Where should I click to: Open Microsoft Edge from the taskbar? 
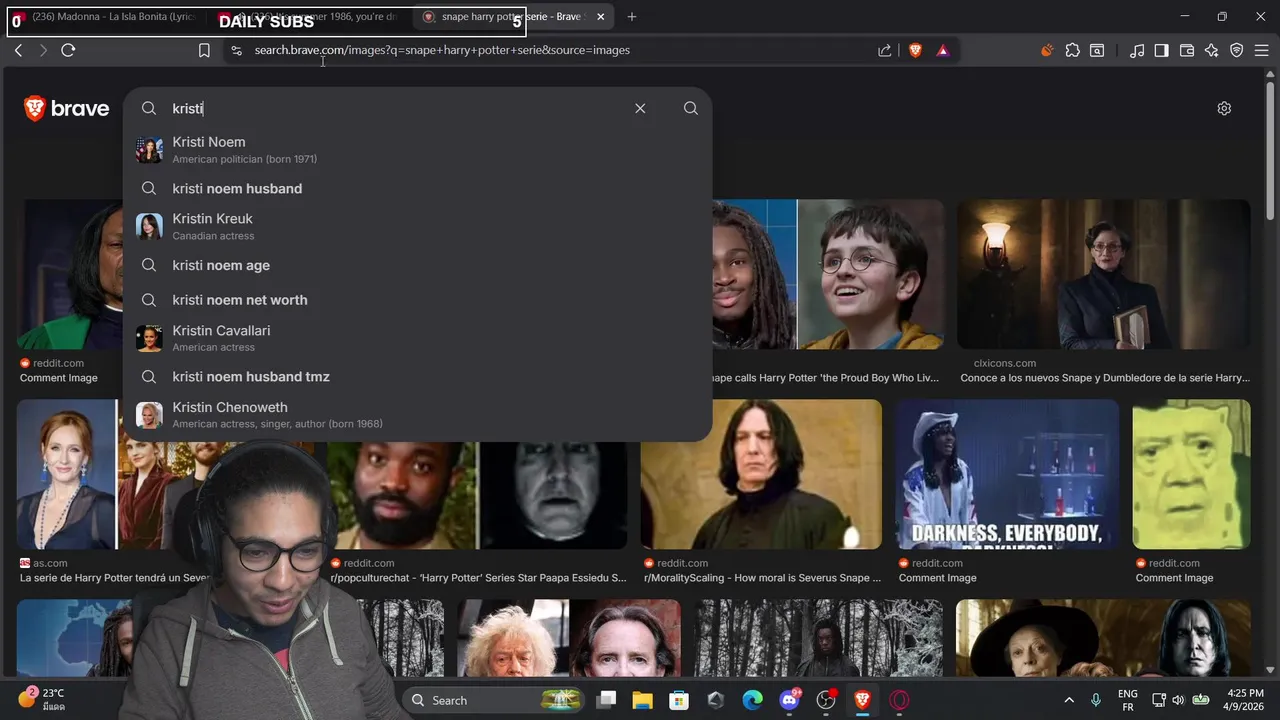tap(752, 700)
